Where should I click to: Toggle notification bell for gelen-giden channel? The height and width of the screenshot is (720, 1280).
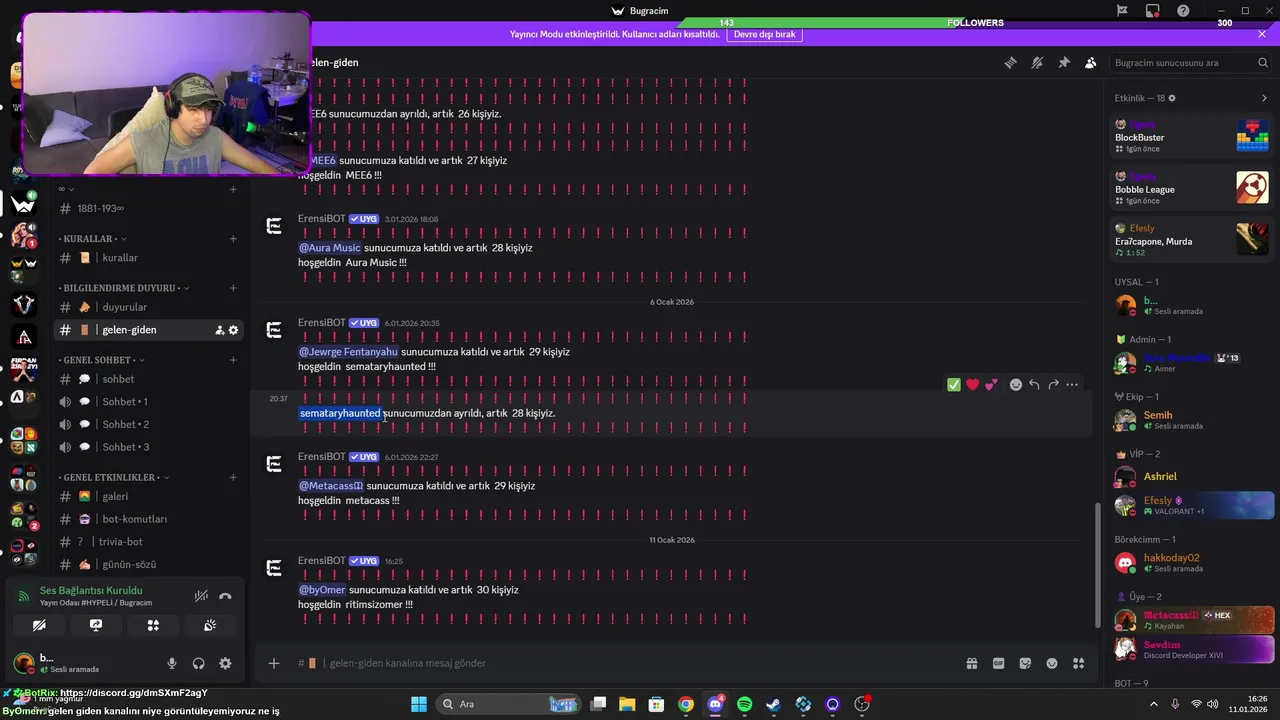click(1037, 62)
